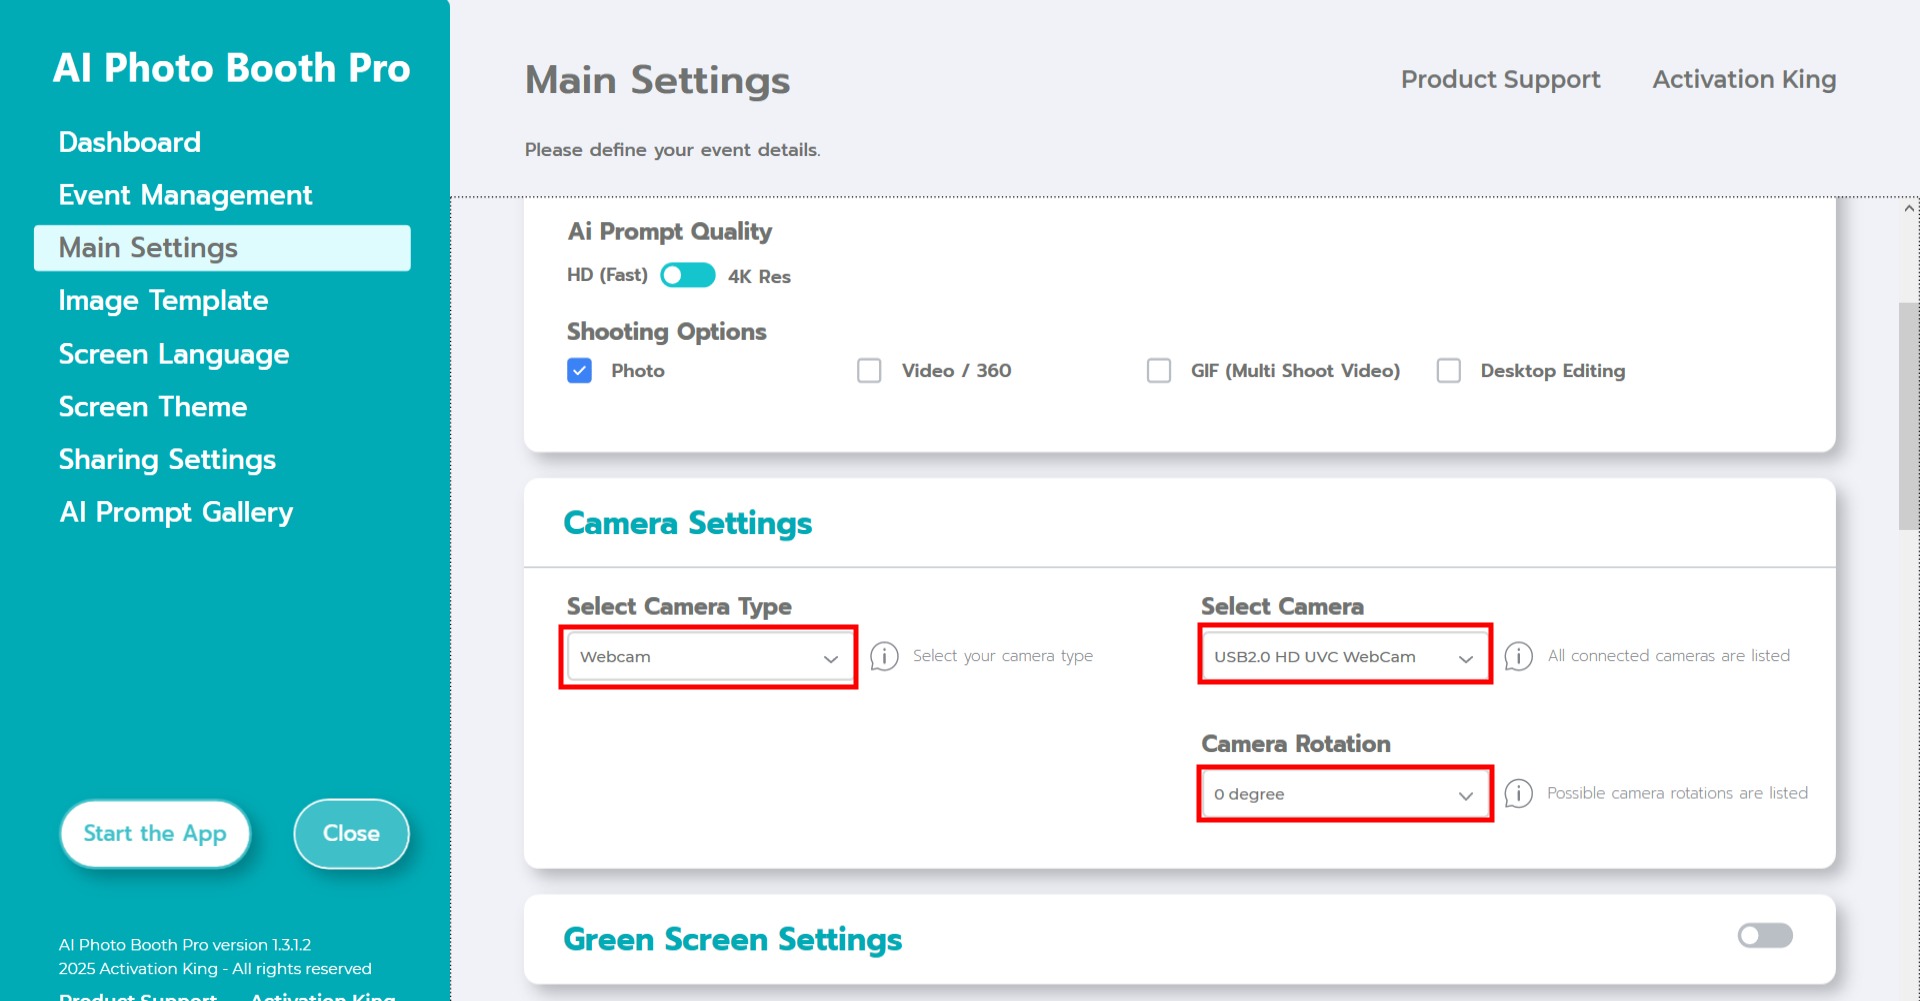
Task: Click the Close button in sidebar
Action: [351, 833]
